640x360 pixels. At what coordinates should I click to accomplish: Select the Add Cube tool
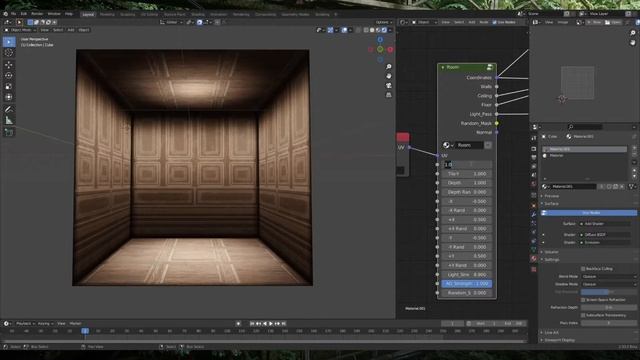pos(9,132)
